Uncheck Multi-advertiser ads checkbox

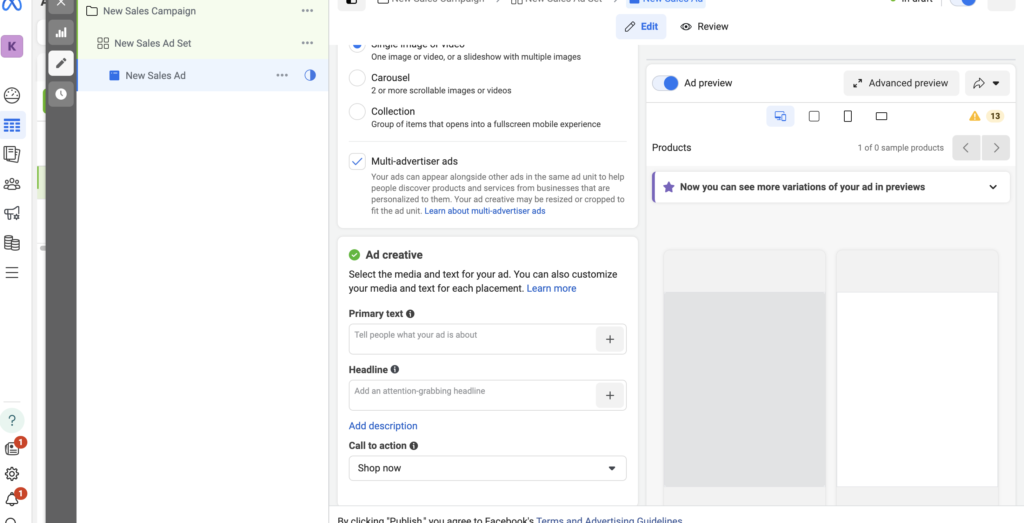click(357, 161)
